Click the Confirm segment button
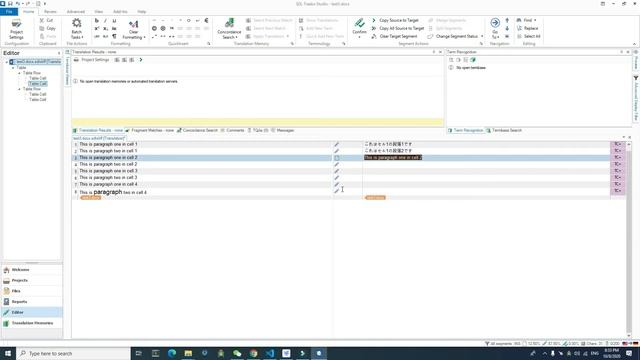 (x=359, y=28)
